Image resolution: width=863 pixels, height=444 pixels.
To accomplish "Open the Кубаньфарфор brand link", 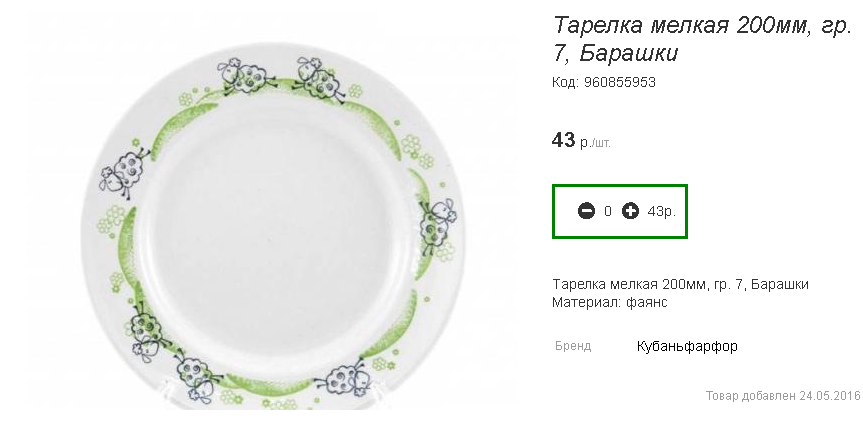I will pos(687,346).
